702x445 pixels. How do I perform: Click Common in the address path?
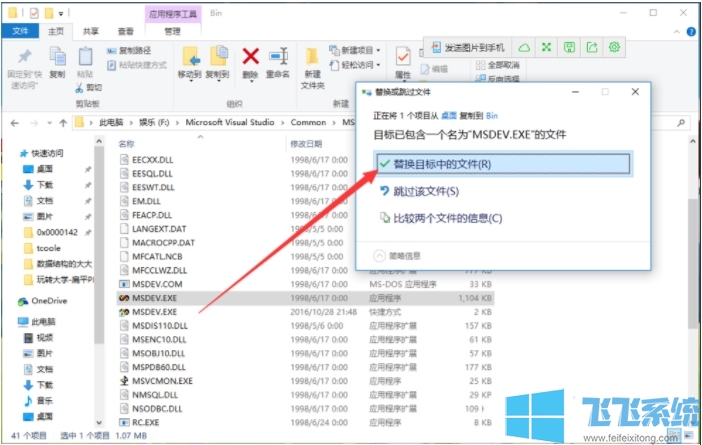308,122
